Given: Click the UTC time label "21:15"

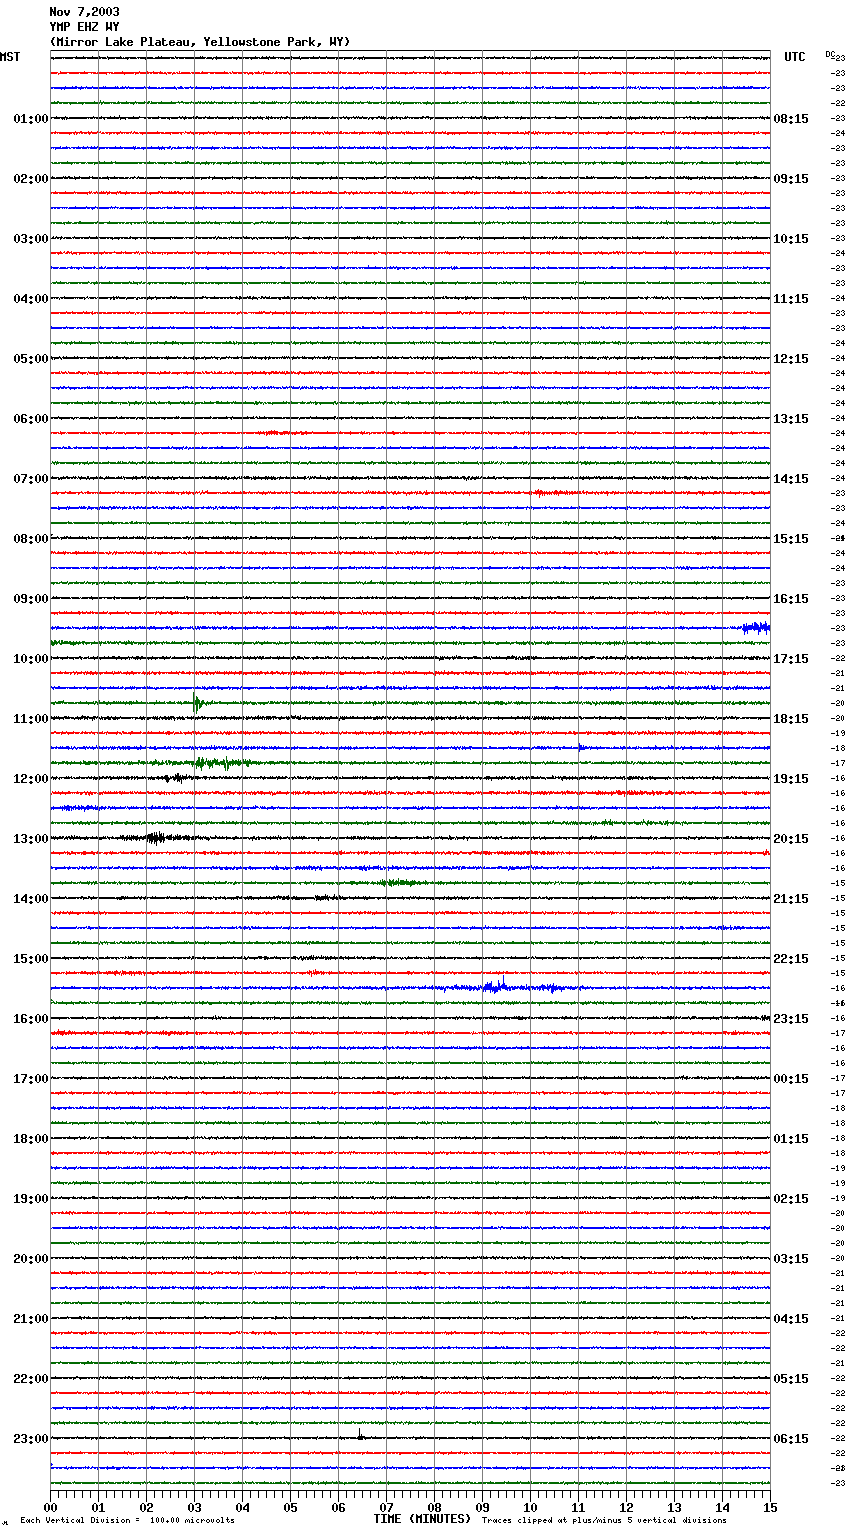Looking at the screenshot, I should coord(791,899).
